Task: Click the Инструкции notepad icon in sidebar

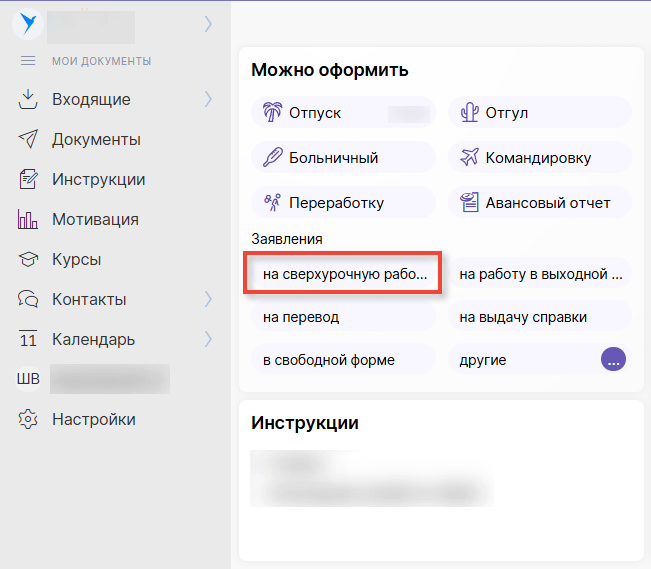Action: pos(28,180)
